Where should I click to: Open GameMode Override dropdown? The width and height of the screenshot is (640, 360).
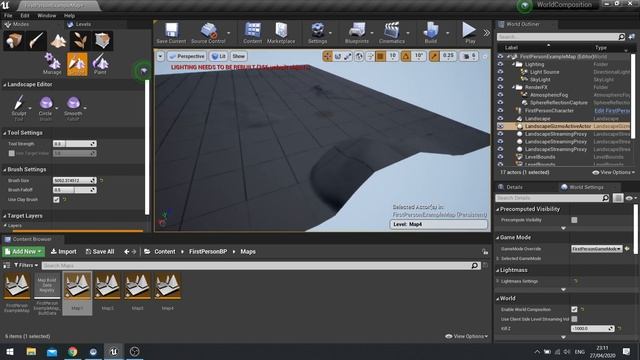pos(596,249)
